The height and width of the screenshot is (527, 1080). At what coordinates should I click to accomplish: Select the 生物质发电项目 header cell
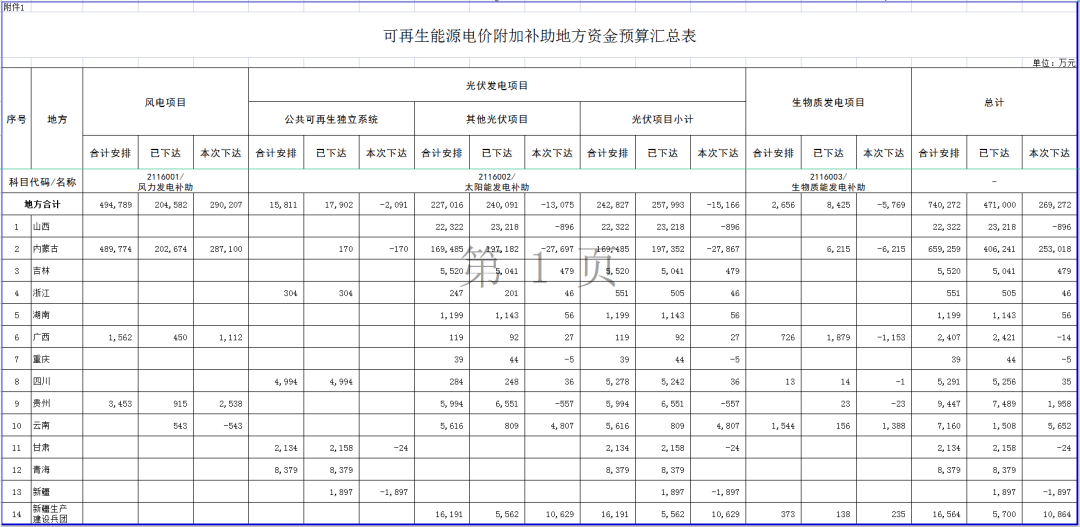pos(829,102)
